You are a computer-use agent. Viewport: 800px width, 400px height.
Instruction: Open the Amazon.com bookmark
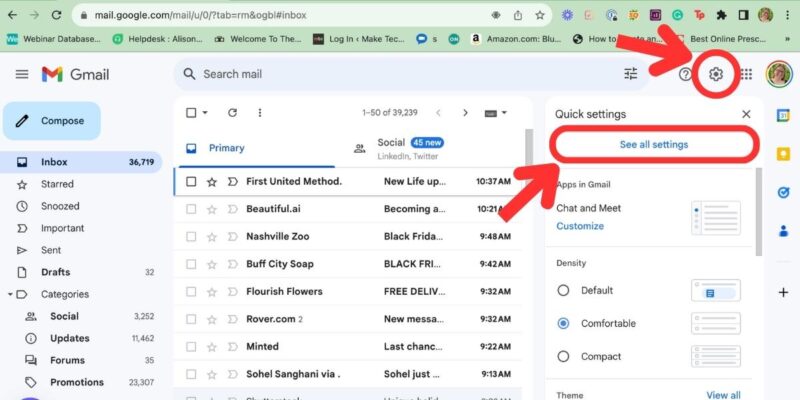pos(515,39)
